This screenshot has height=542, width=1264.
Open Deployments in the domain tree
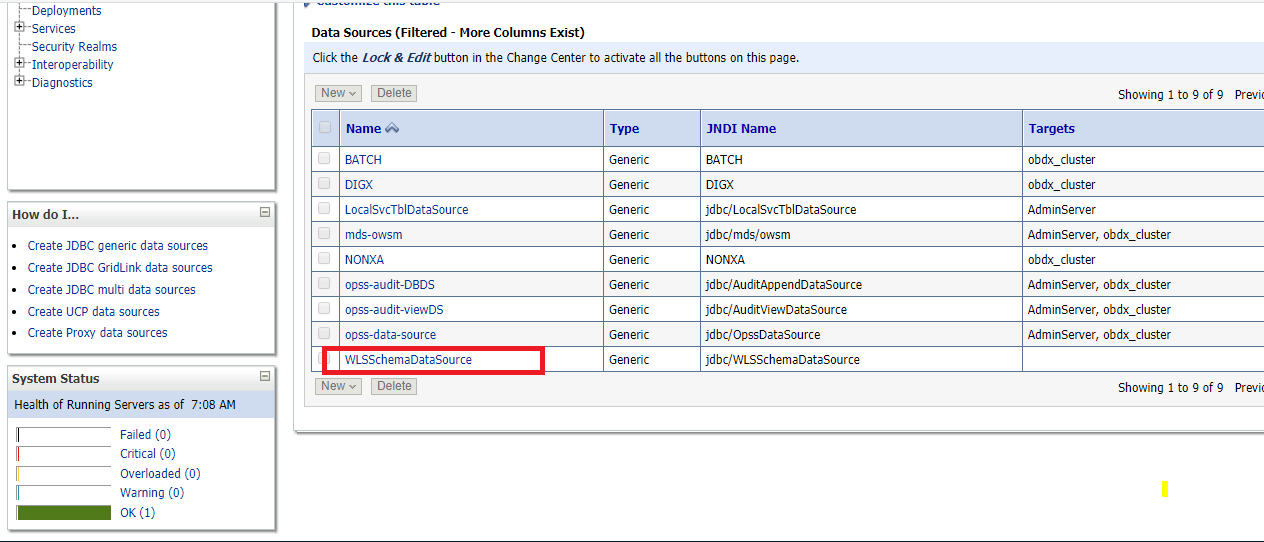tap(66, 11)
